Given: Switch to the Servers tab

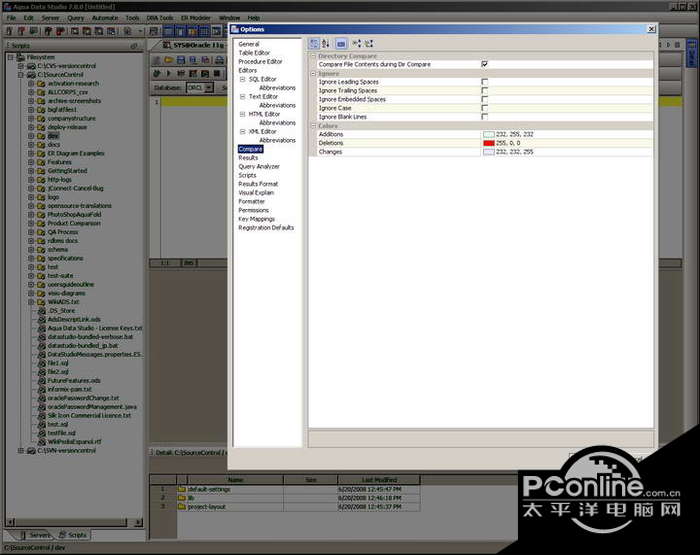Looking at the screenshot, I should click(x=36, y=534).
